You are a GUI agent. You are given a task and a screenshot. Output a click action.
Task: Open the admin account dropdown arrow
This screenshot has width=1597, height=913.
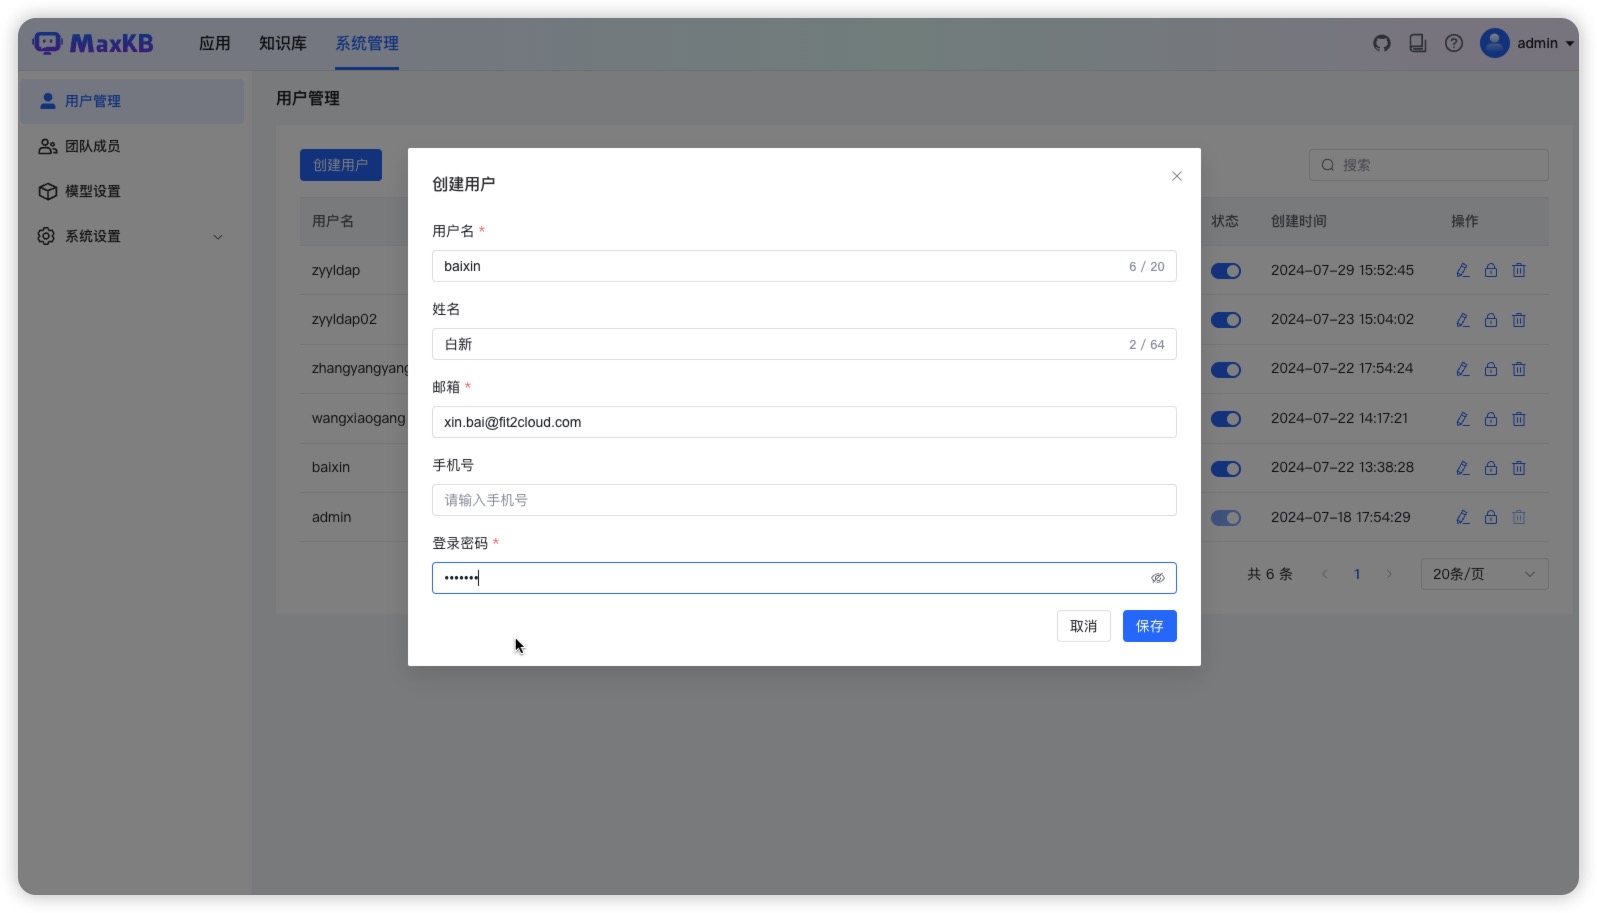point(1569,44)
